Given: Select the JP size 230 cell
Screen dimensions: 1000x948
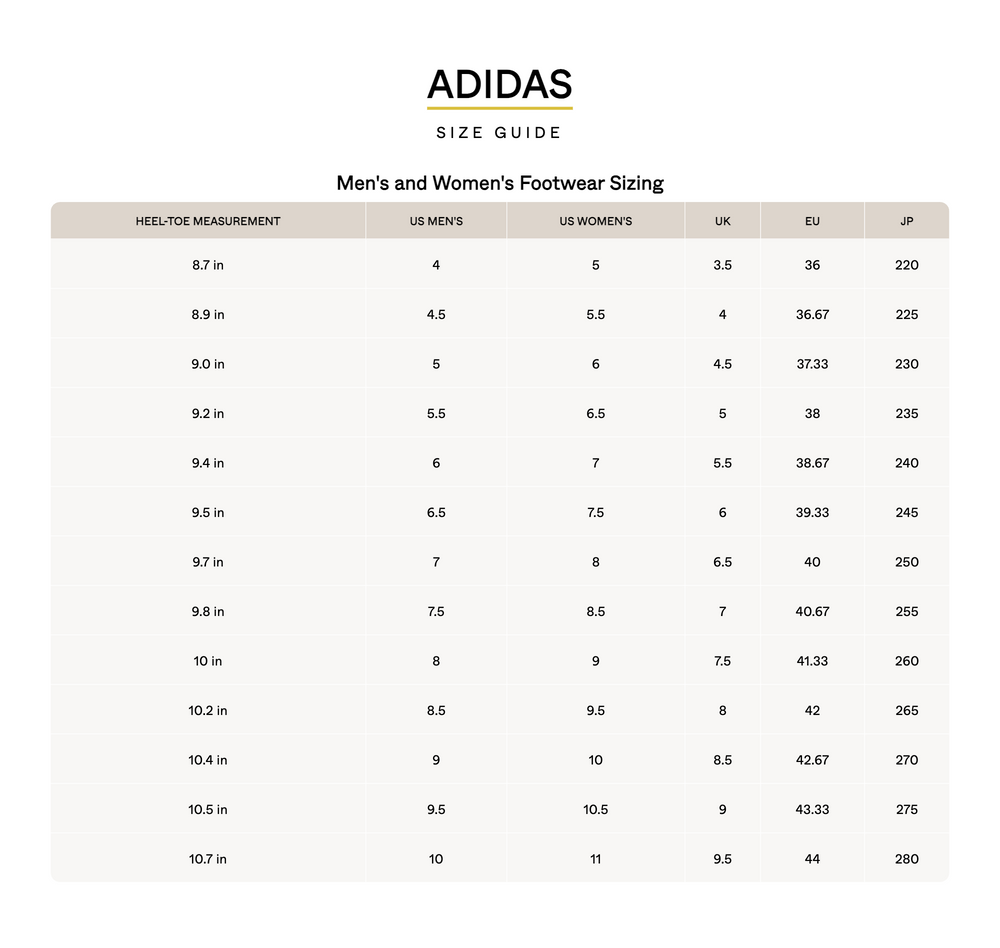Looking at the screenshot, I should pos(906,364).
